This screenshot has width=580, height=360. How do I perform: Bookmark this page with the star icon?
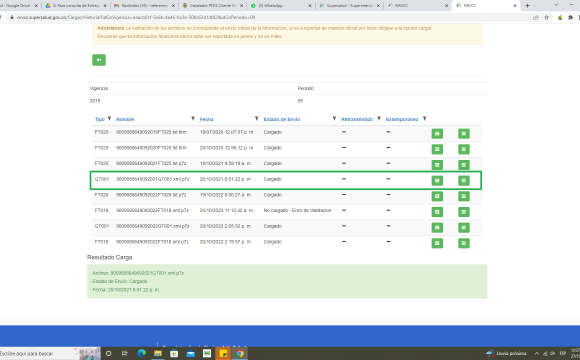(546, 17)
